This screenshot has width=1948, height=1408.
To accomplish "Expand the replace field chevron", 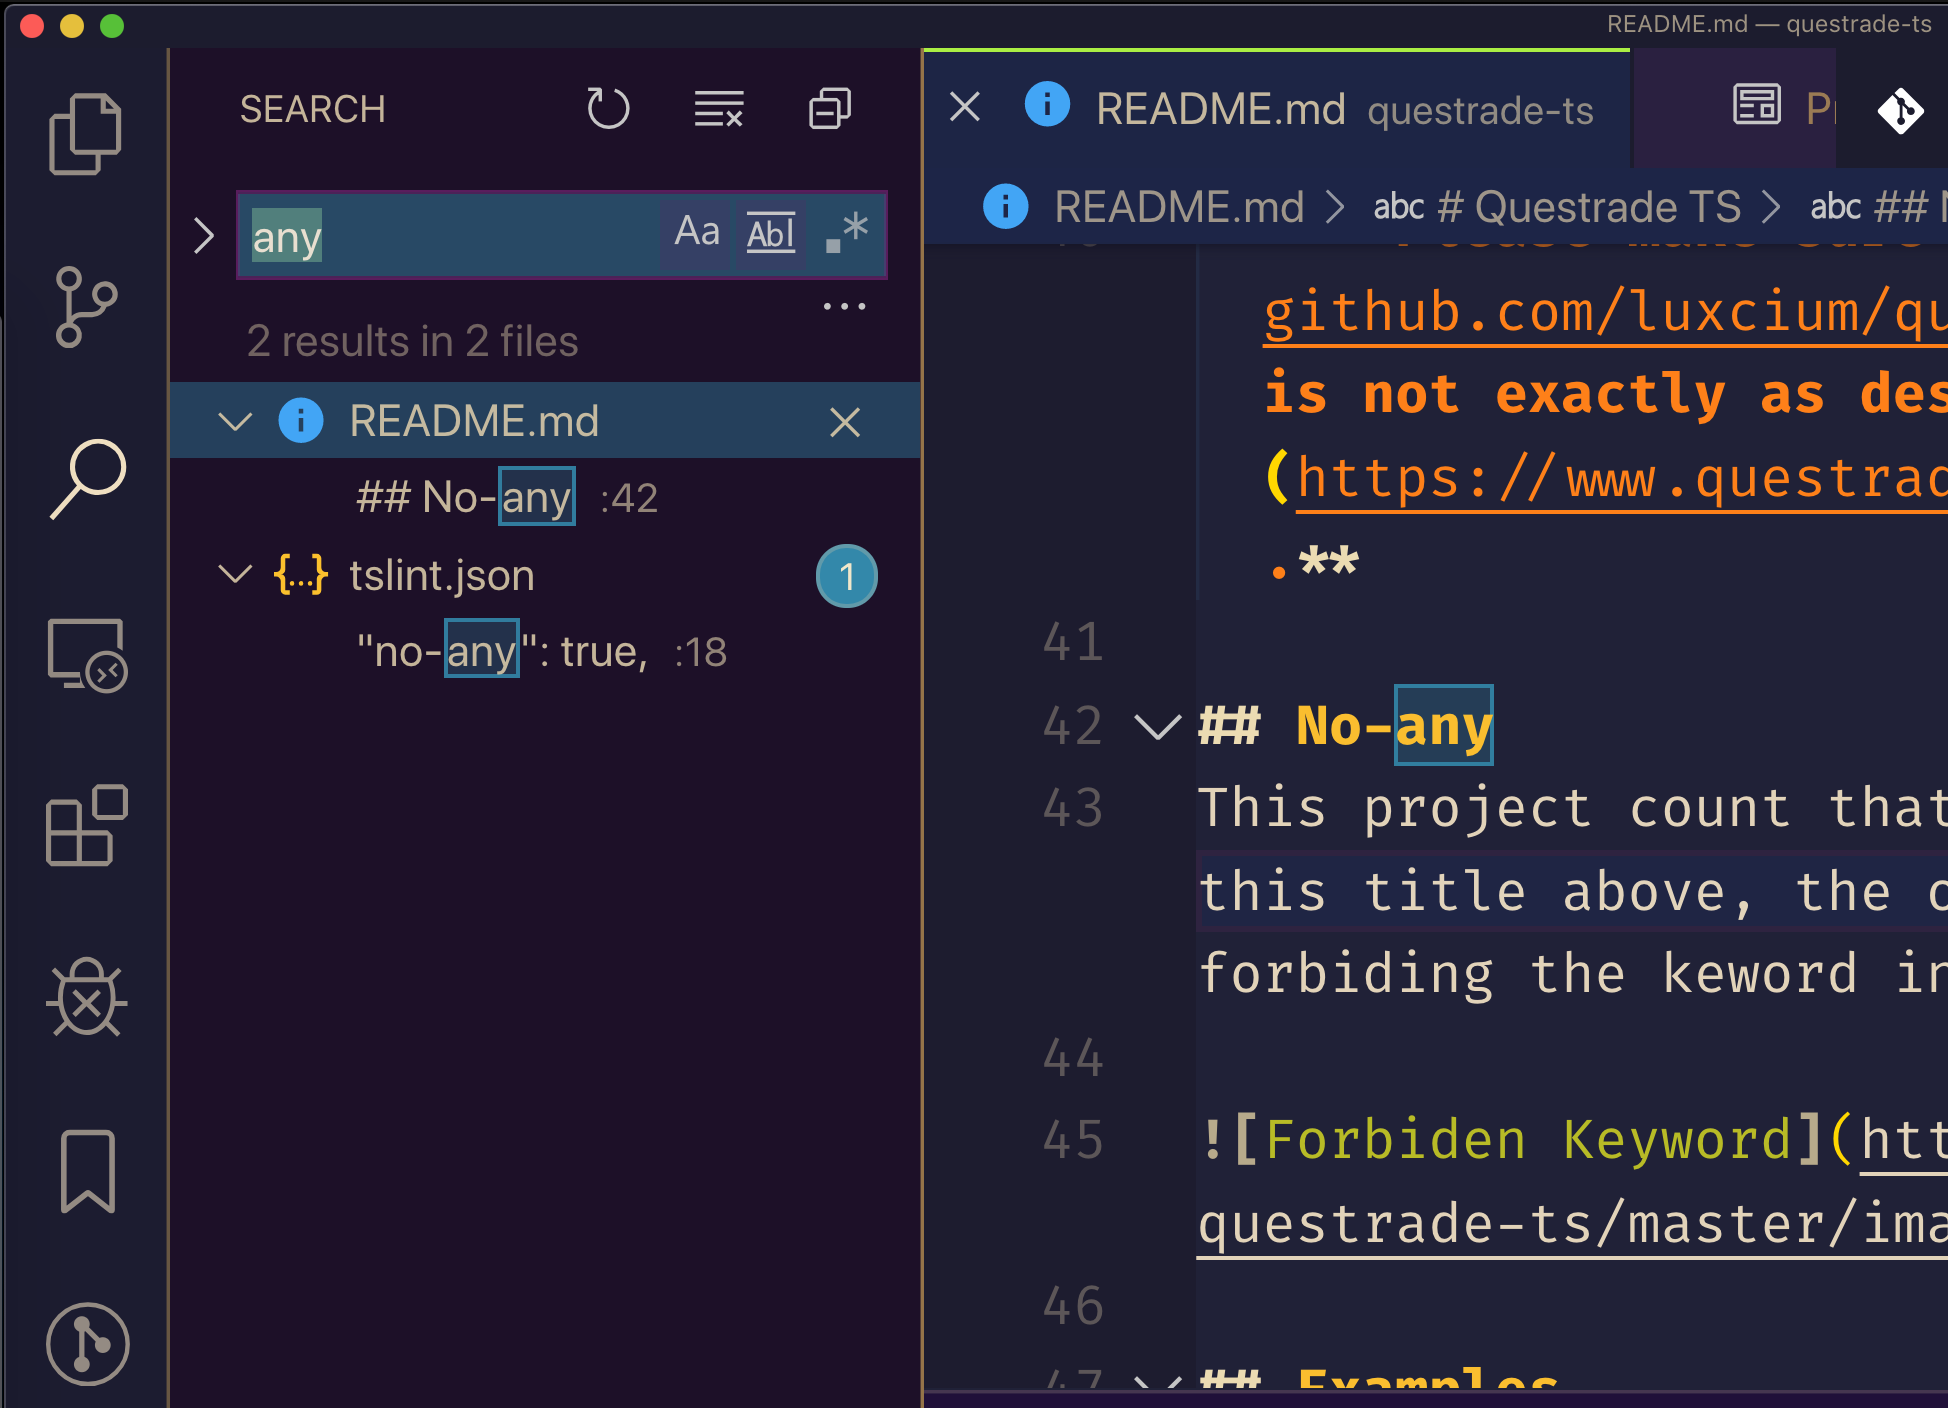I will click(x=204, y=236).
